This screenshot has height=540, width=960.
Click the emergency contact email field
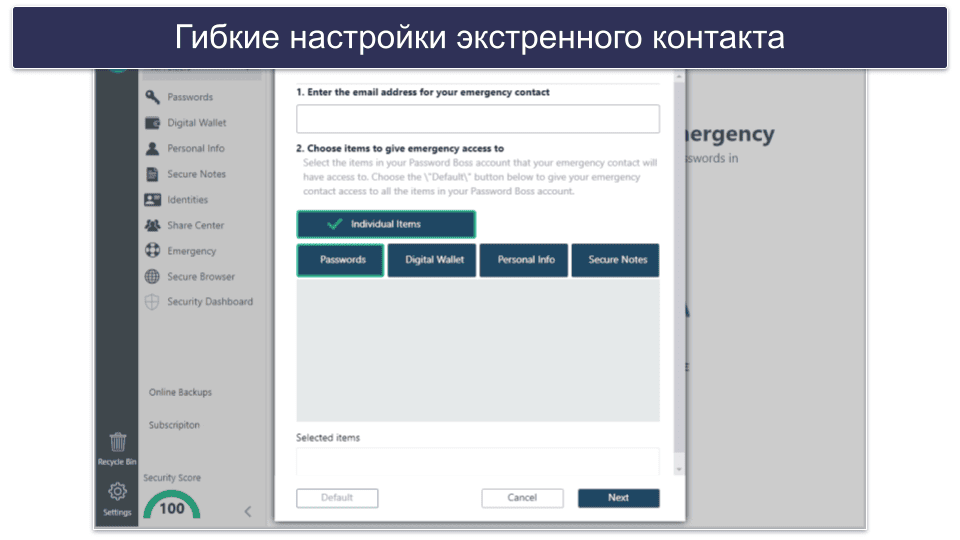pos(478,119)
